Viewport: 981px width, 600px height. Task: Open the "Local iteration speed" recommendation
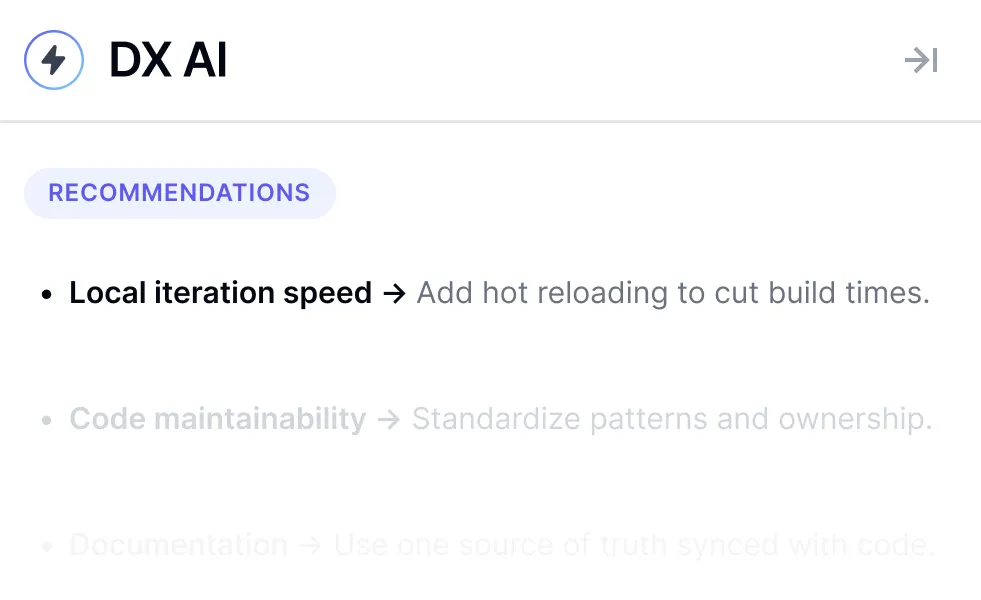(220, 293)
